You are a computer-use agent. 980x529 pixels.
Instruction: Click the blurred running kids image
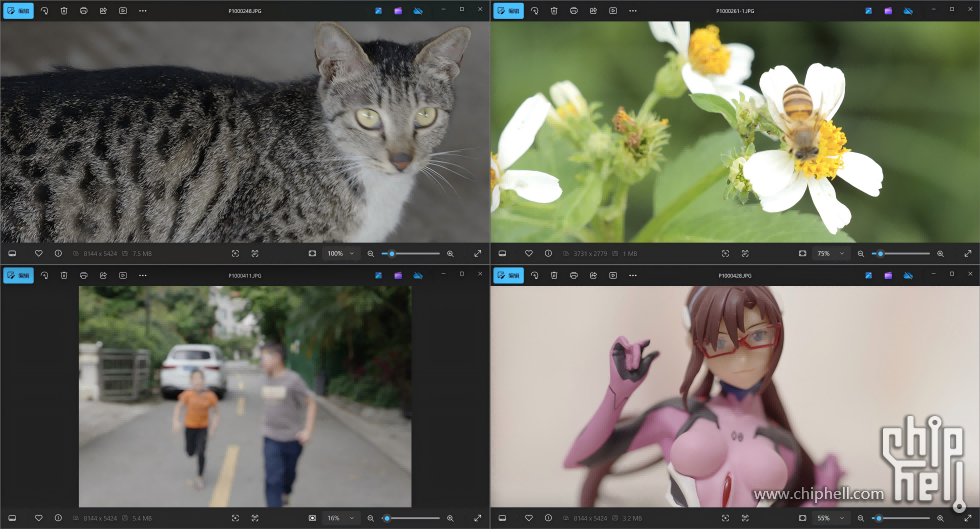pos(245,396)
